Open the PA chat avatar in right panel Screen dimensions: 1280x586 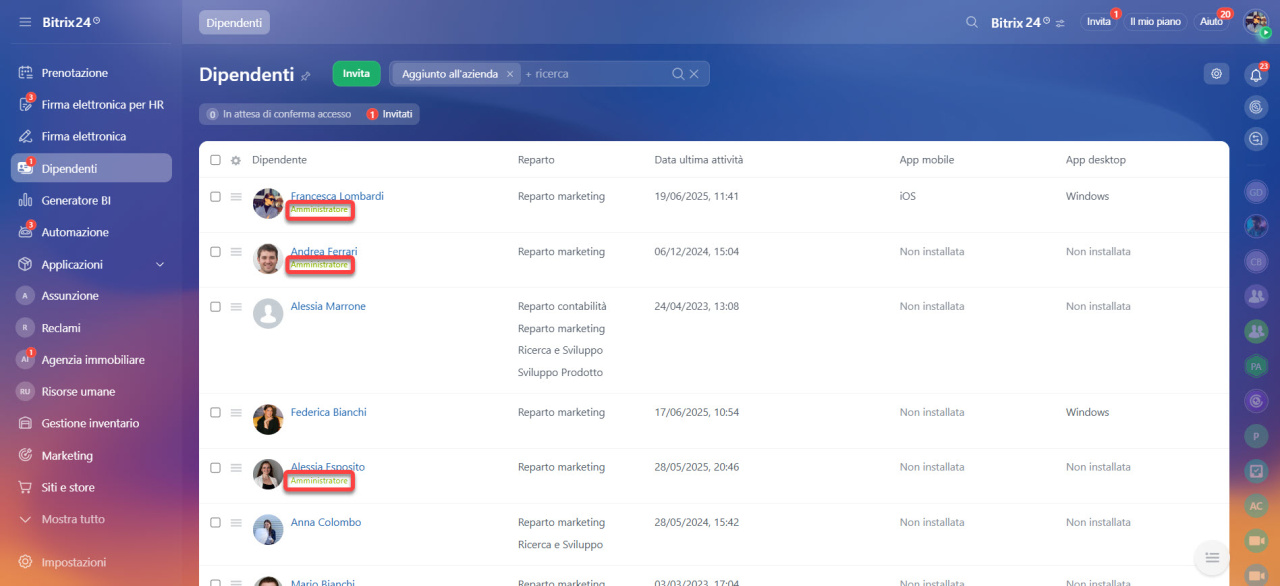click(1256, 366)
